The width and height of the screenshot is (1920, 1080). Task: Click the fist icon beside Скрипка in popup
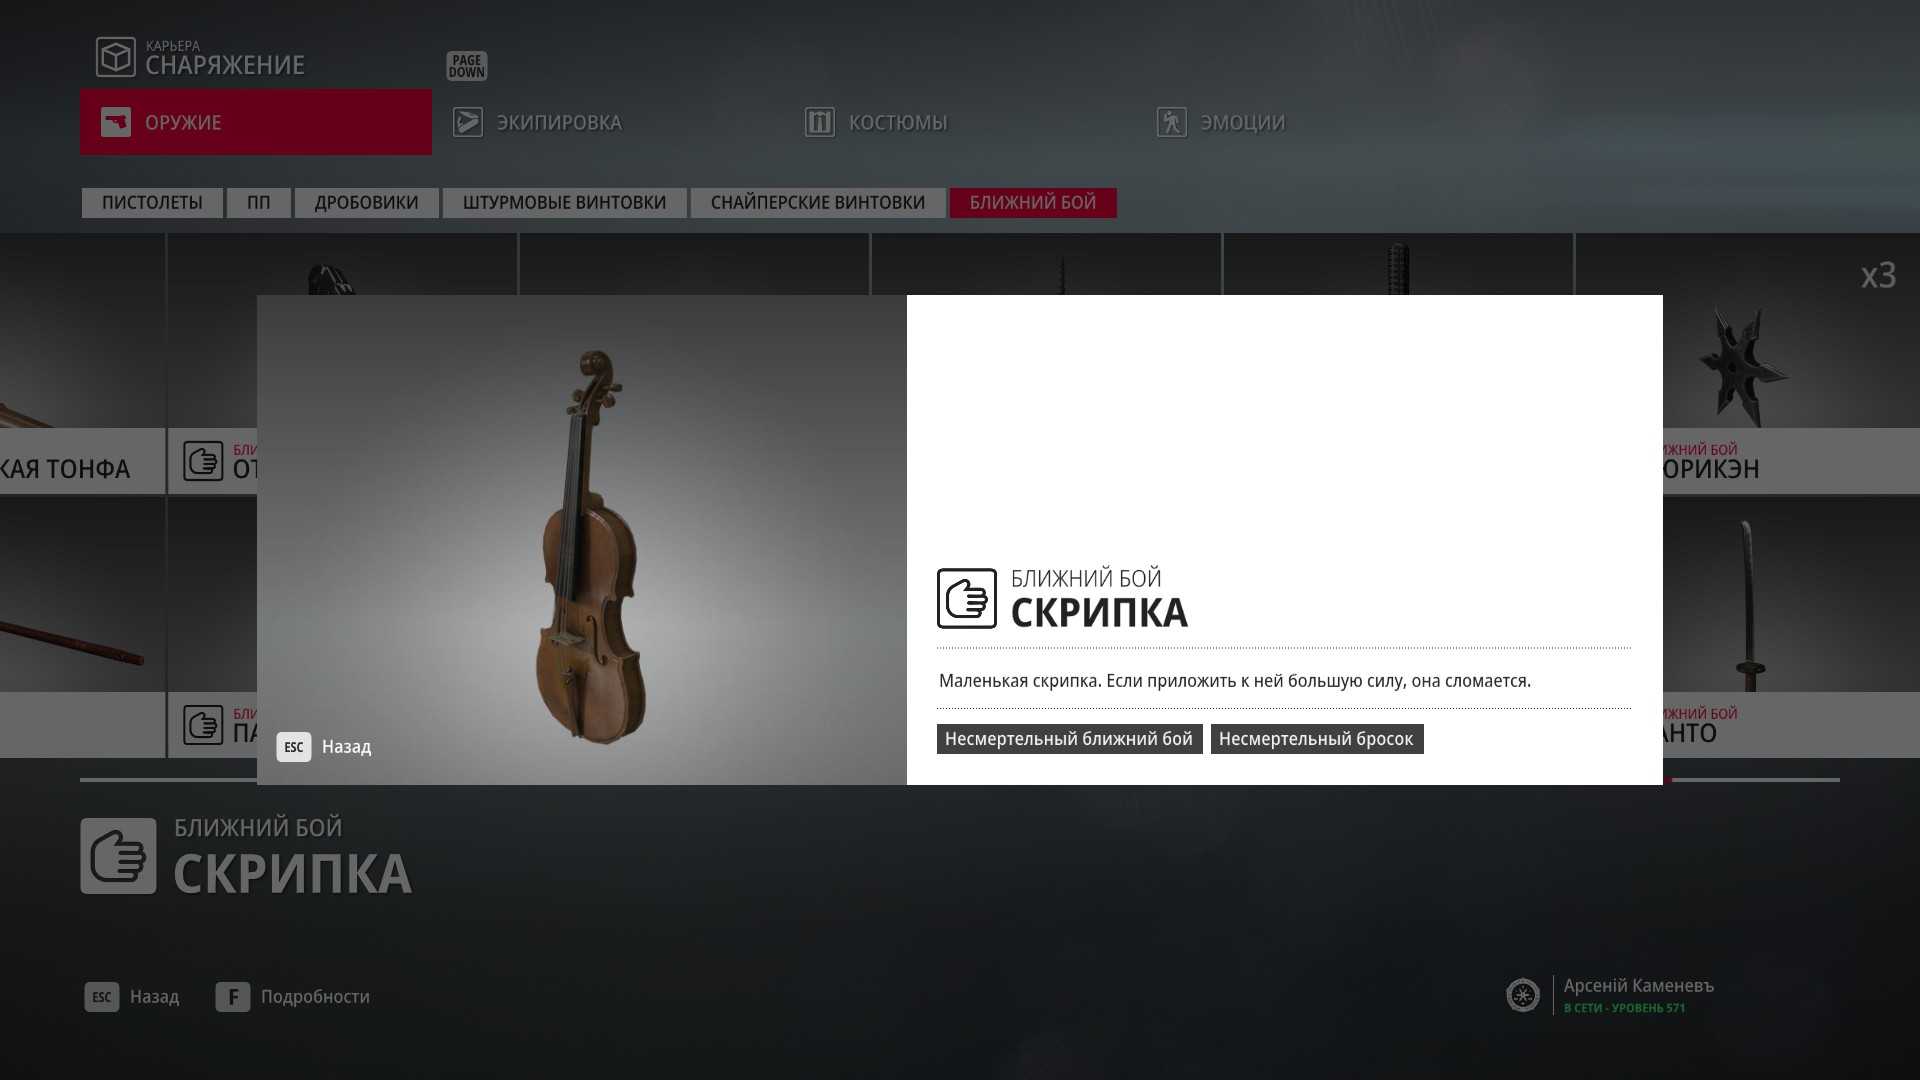coord(966,598)
